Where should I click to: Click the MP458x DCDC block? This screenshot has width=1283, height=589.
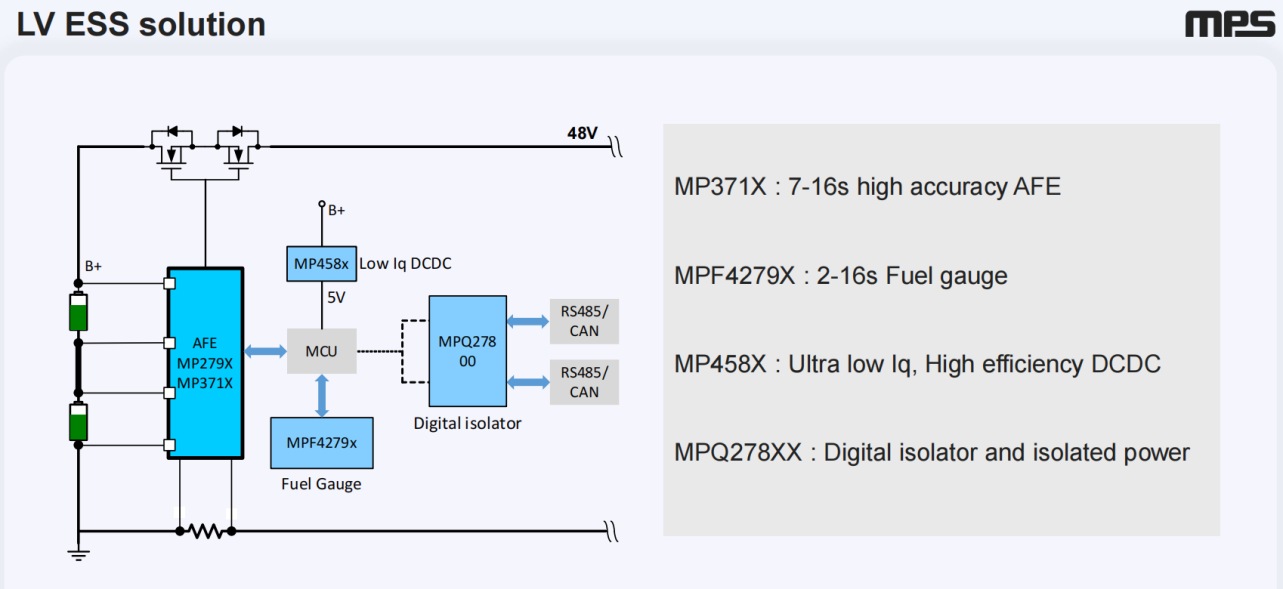[x=321, y=263]
